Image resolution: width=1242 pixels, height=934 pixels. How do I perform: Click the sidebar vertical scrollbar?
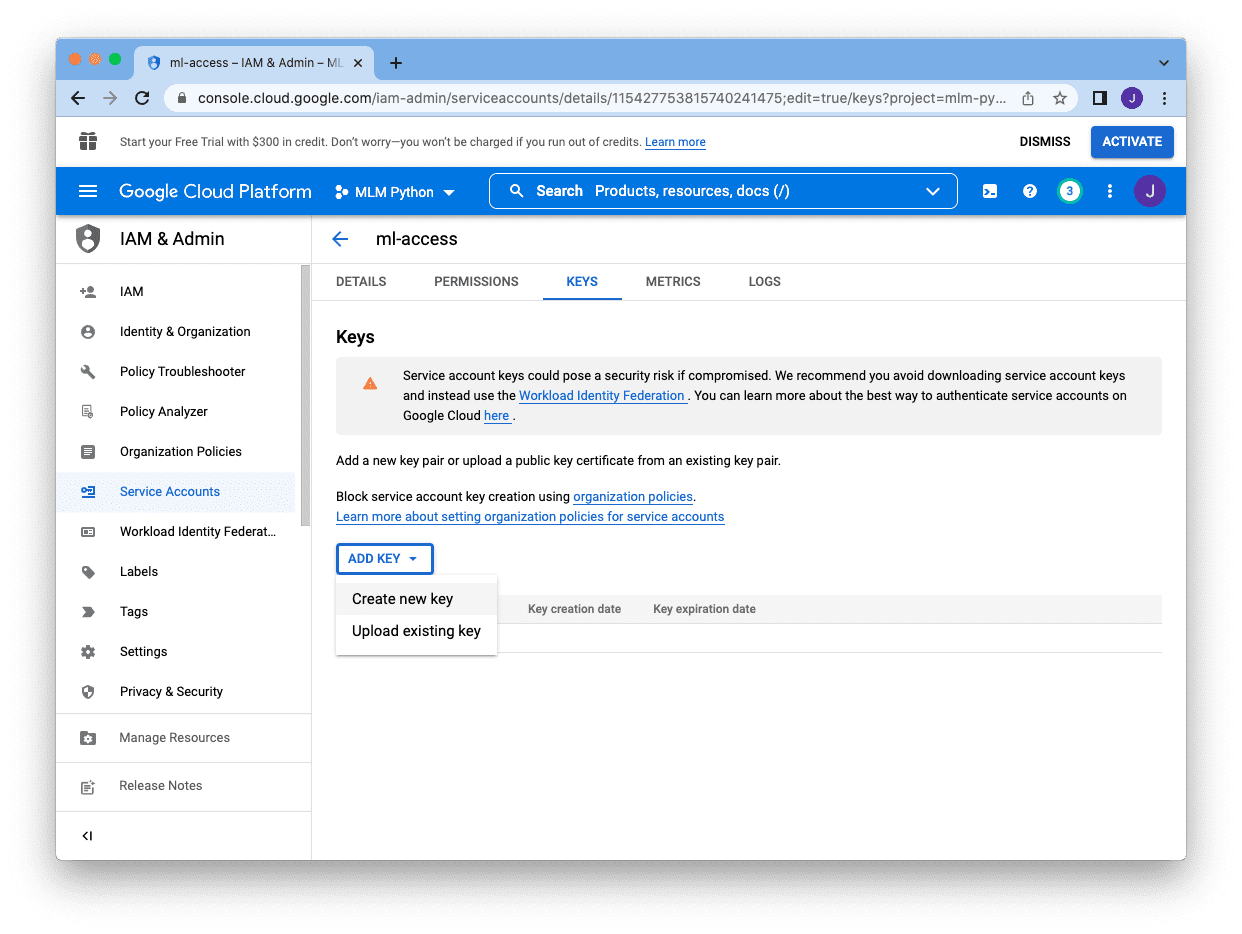(305, 395)
